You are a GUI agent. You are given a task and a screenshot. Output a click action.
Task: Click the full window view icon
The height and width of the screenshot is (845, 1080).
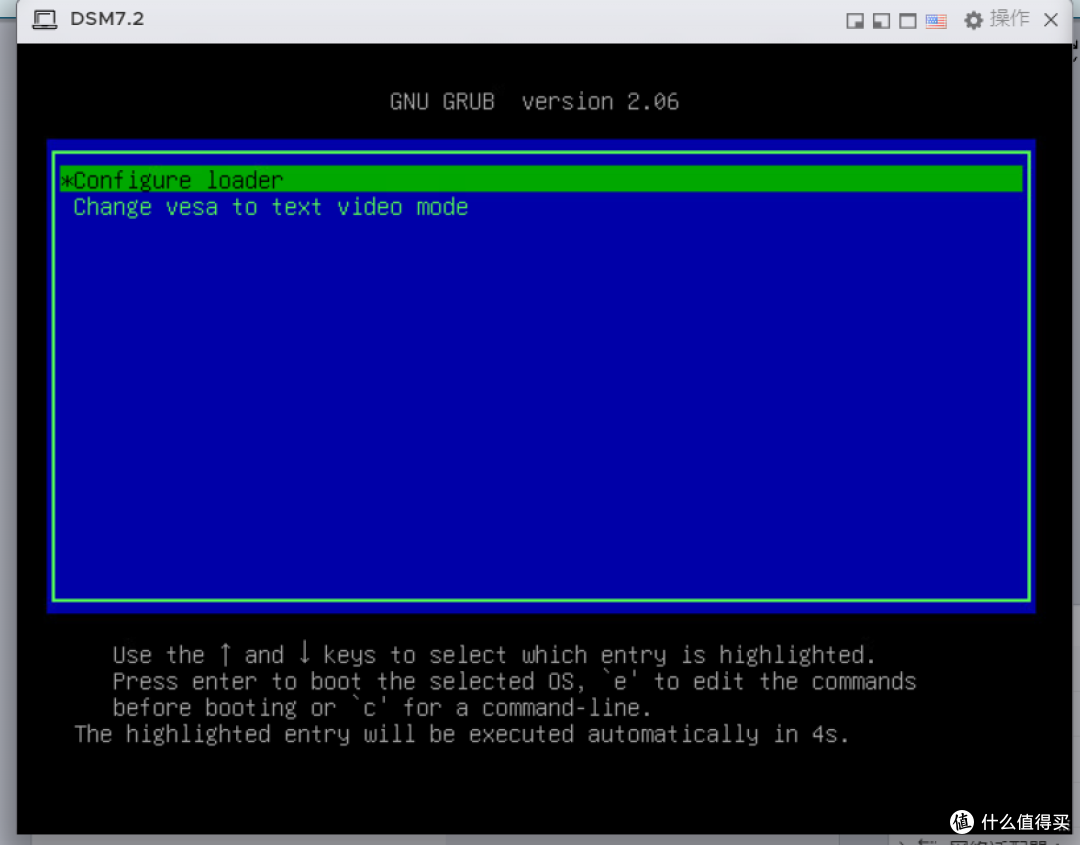(x=908, y=21)
